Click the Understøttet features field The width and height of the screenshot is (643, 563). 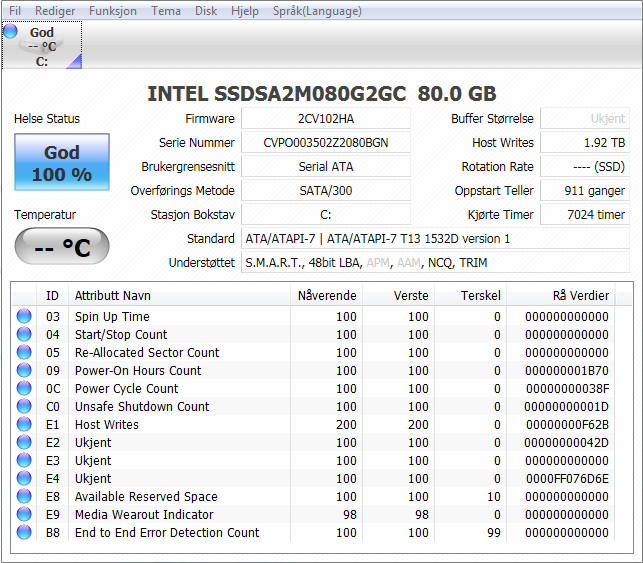(x=436, y=262)
